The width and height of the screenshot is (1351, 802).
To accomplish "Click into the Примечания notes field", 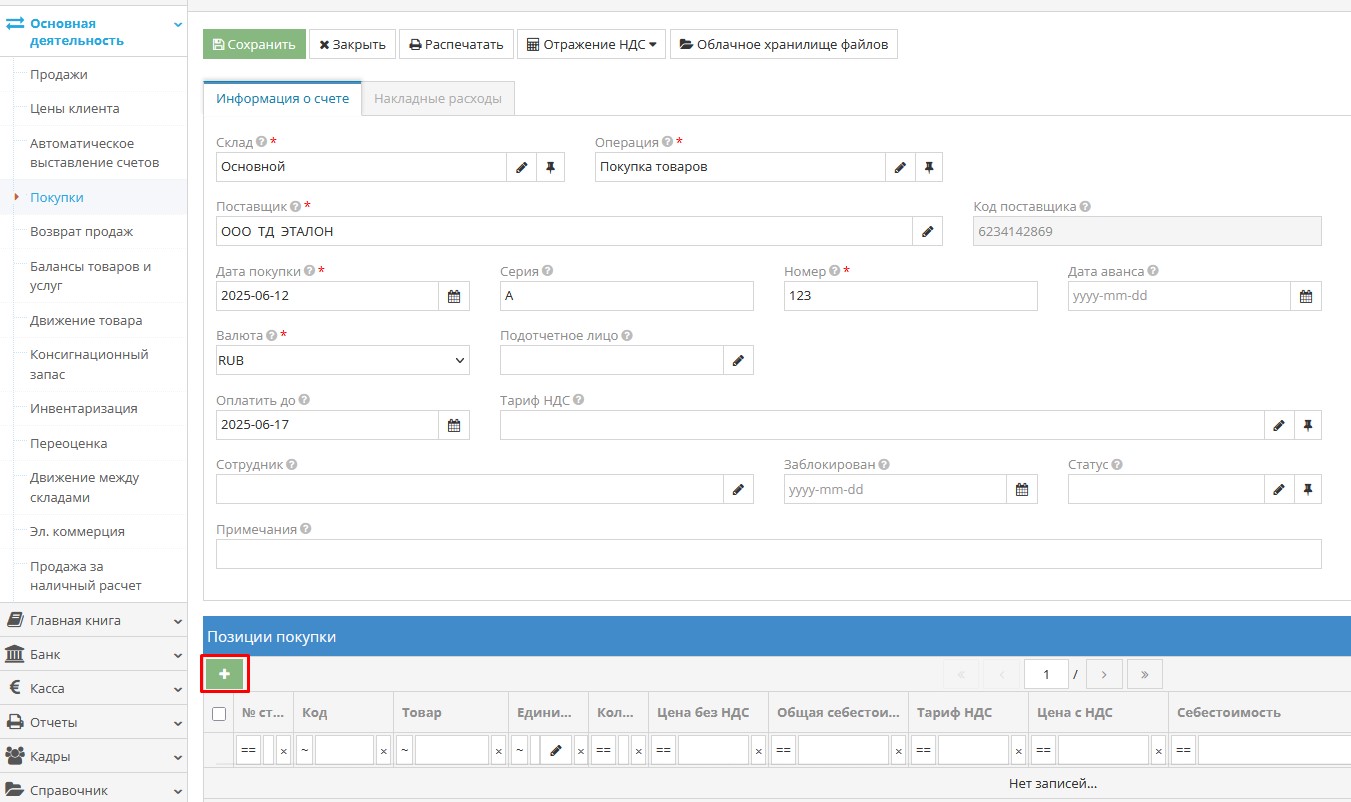I will tap(768, 554).
